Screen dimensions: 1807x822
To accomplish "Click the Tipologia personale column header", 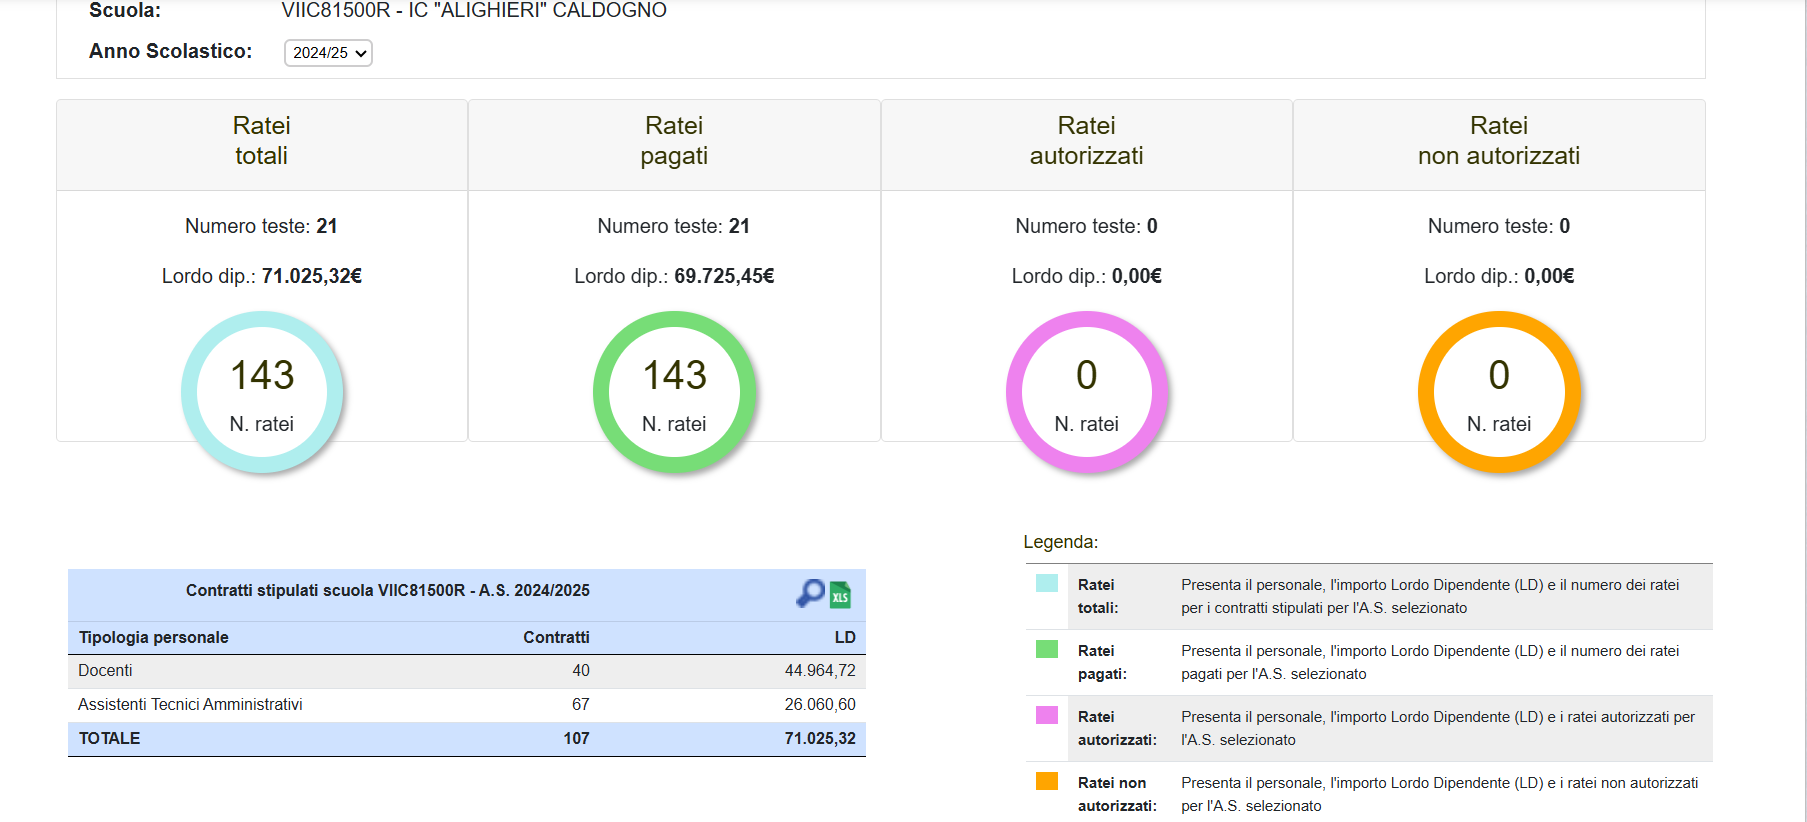I will tap(154, 638).
